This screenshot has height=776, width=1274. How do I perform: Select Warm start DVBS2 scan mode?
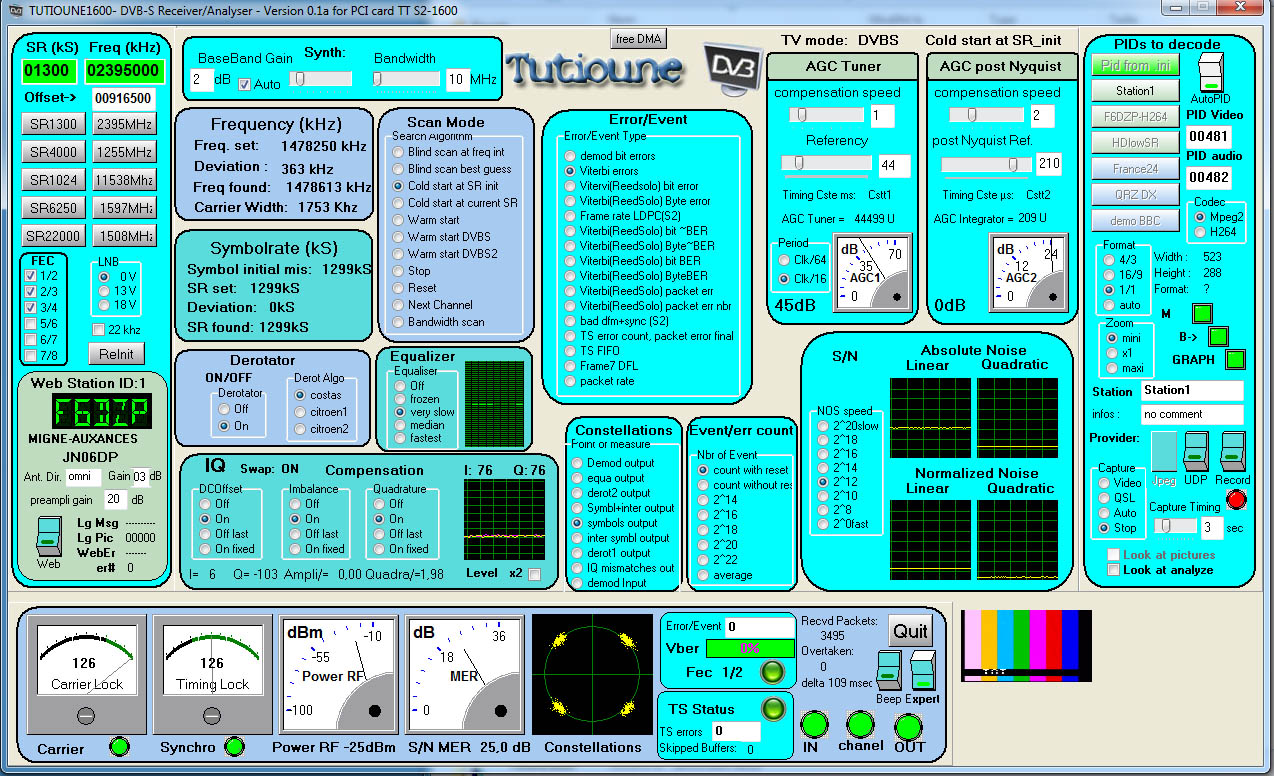click(x=398, y=254)
